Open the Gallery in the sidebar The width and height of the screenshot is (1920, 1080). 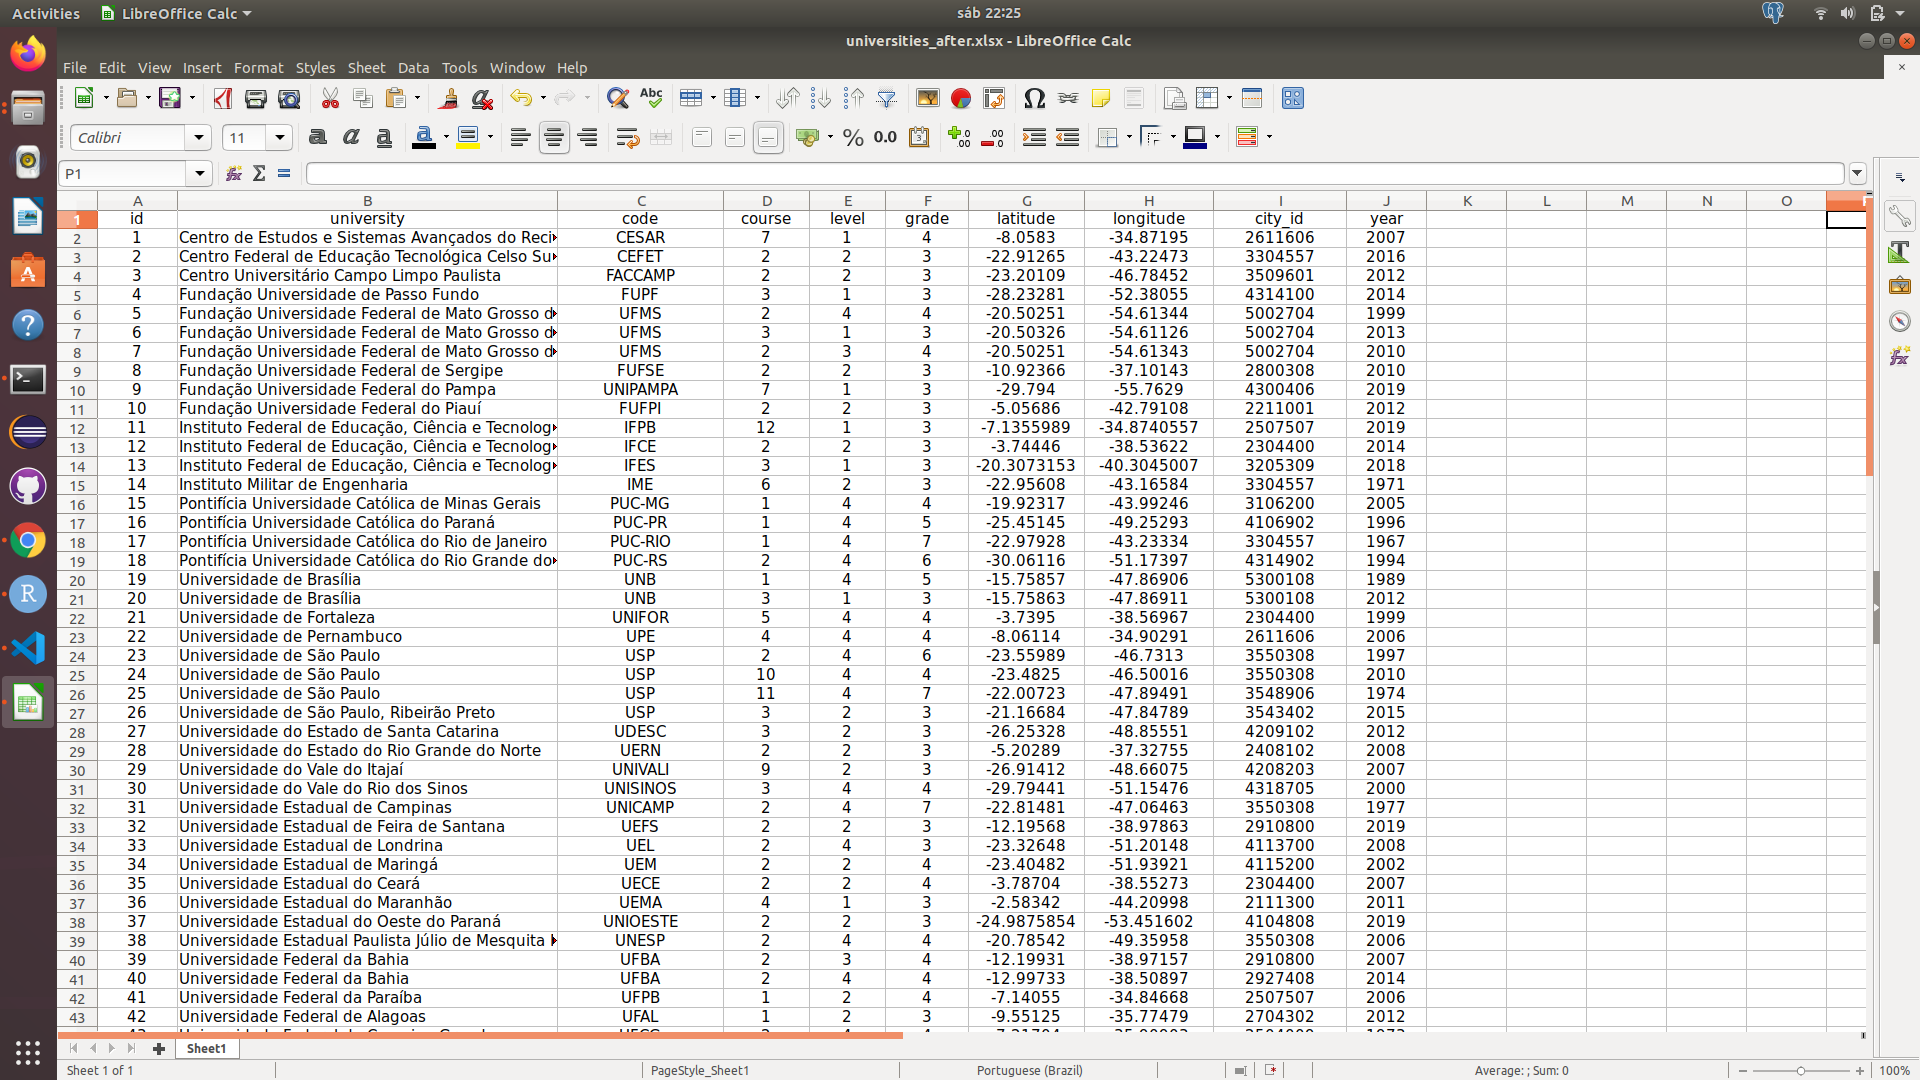pyautogui.click(x=1901, y=285)
